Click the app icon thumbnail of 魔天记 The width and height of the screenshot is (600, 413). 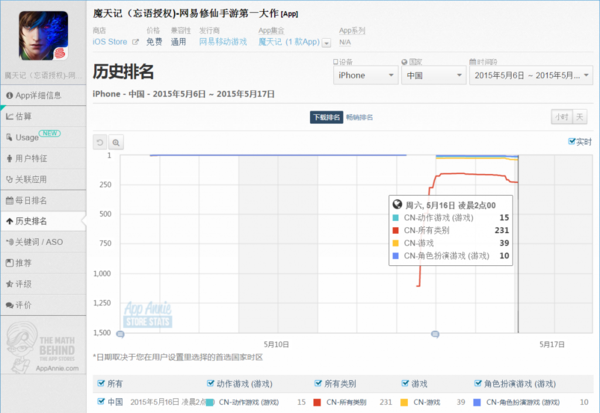point(43,36)
